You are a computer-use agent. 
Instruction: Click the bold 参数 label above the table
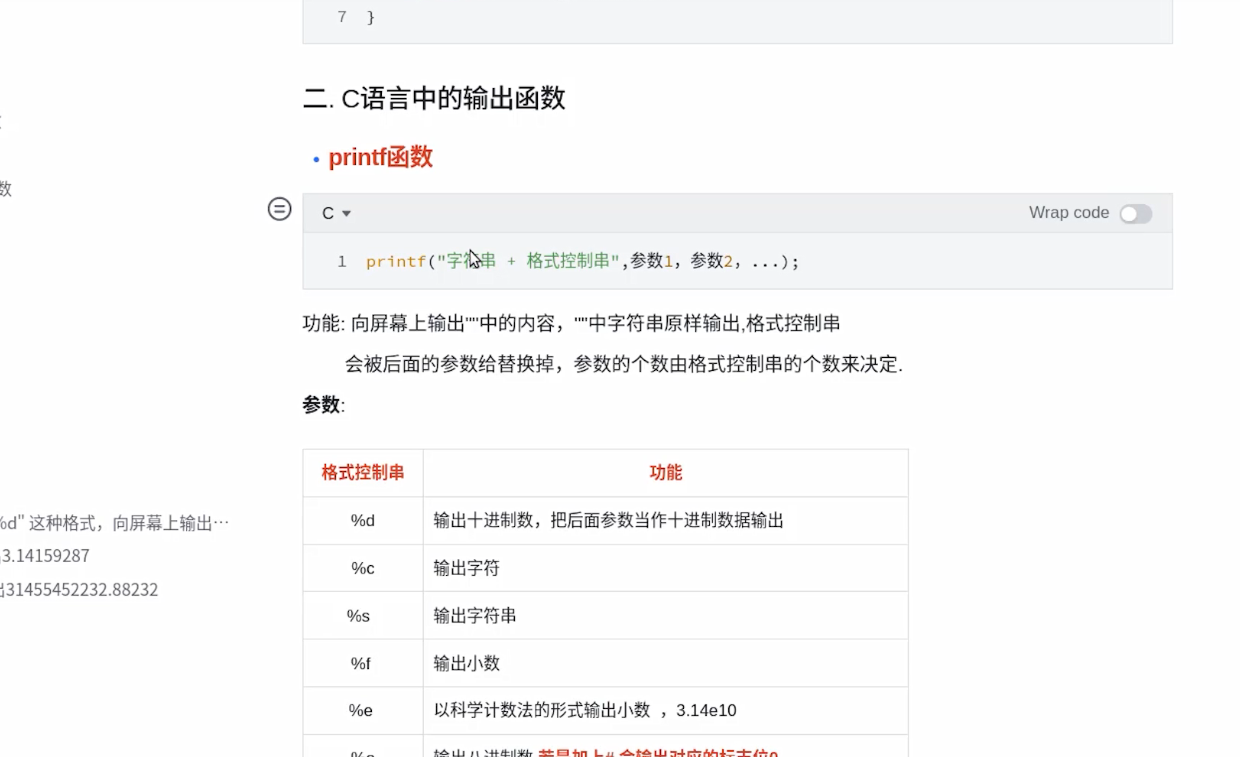pyautogui.click(x=322, y=405)
